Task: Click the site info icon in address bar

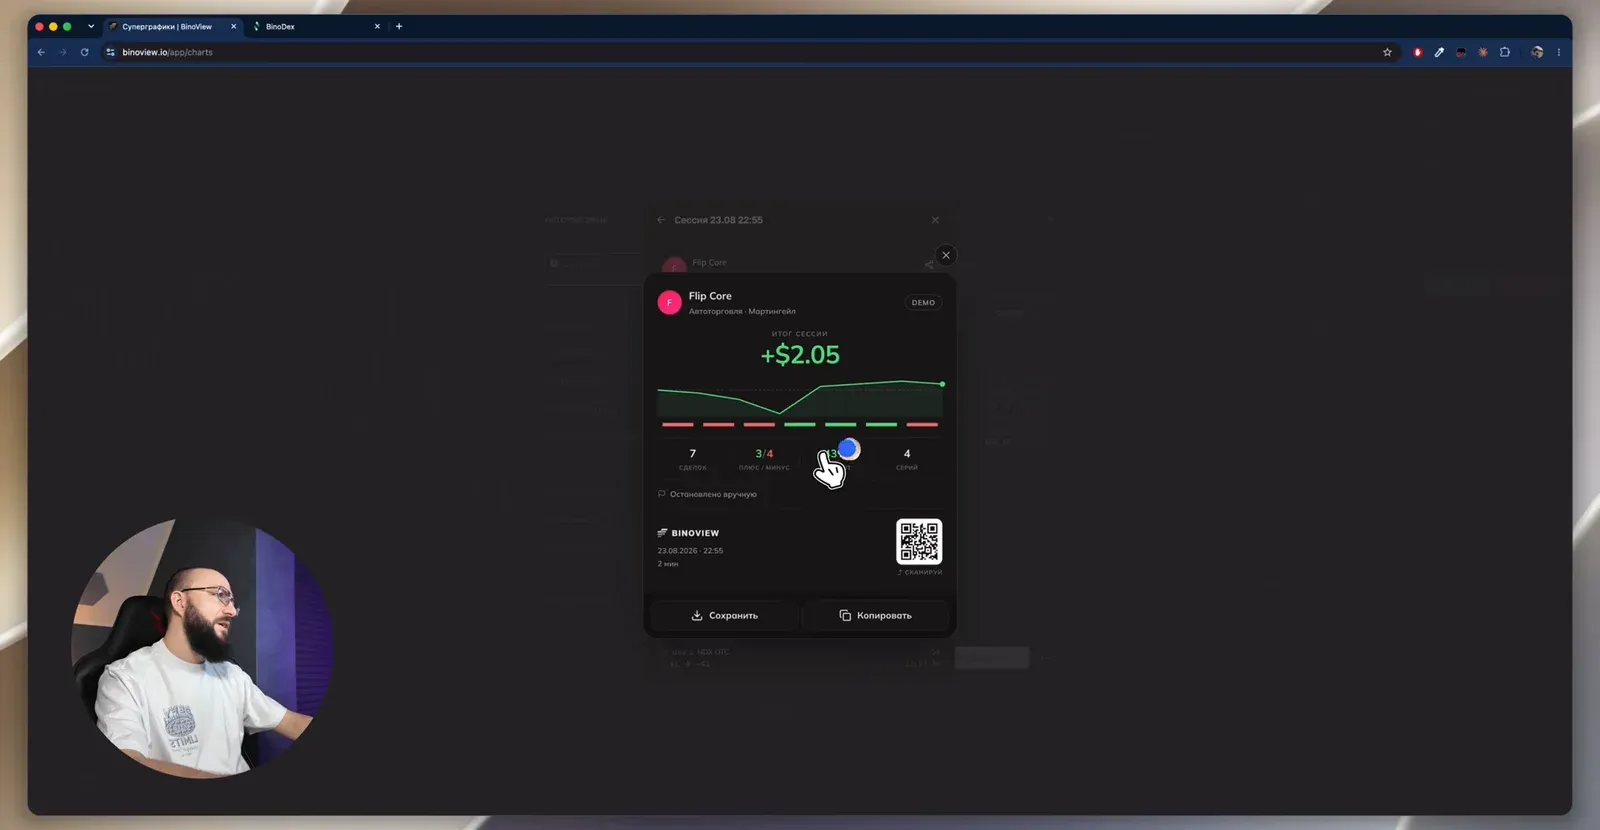Action: [x=111, y=52]
